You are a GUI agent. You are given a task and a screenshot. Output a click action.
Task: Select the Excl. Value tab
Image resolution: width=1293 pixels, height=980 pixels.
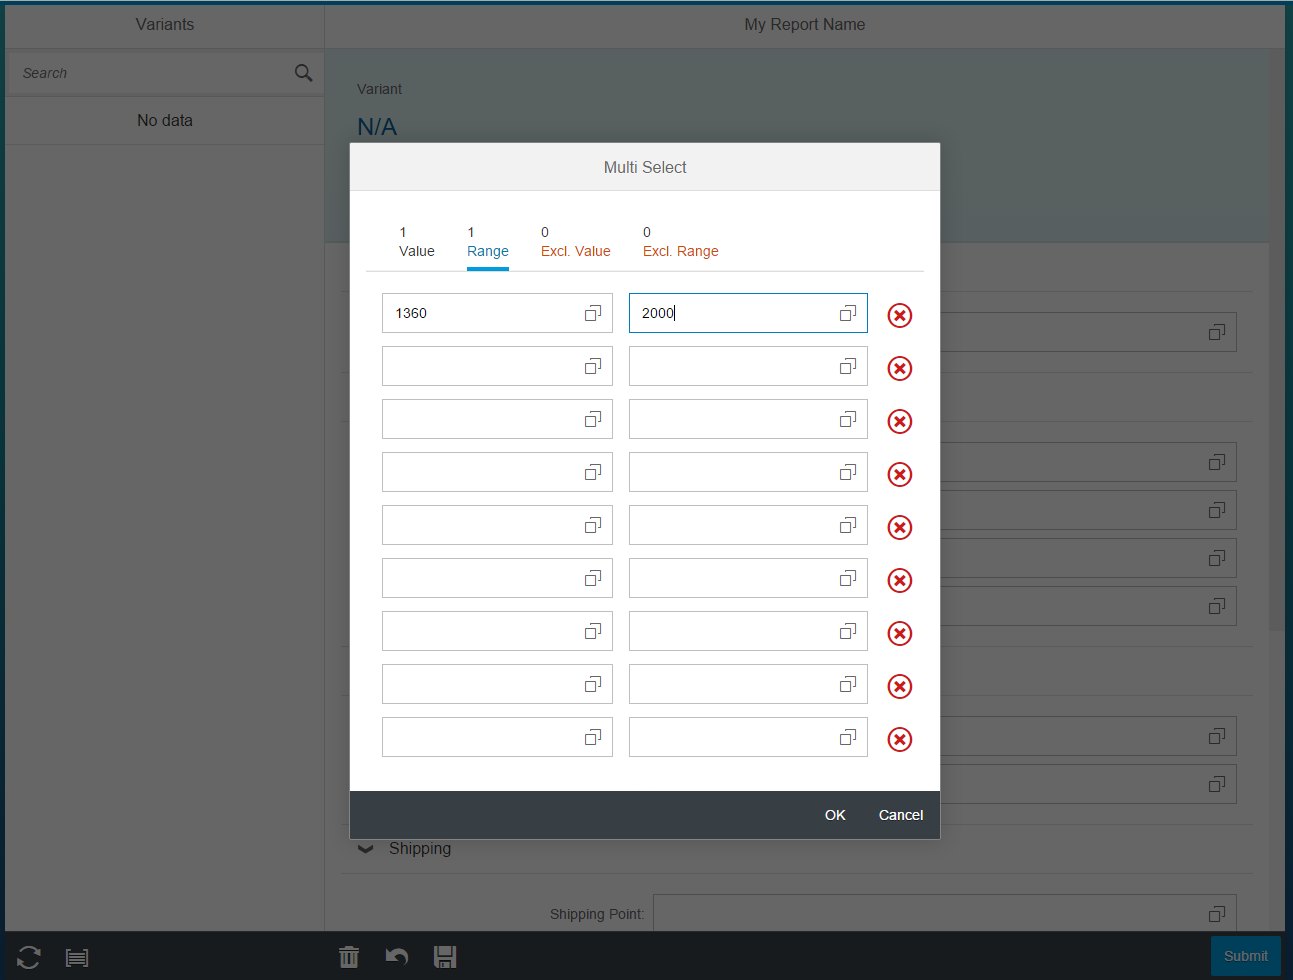point(575,242)
